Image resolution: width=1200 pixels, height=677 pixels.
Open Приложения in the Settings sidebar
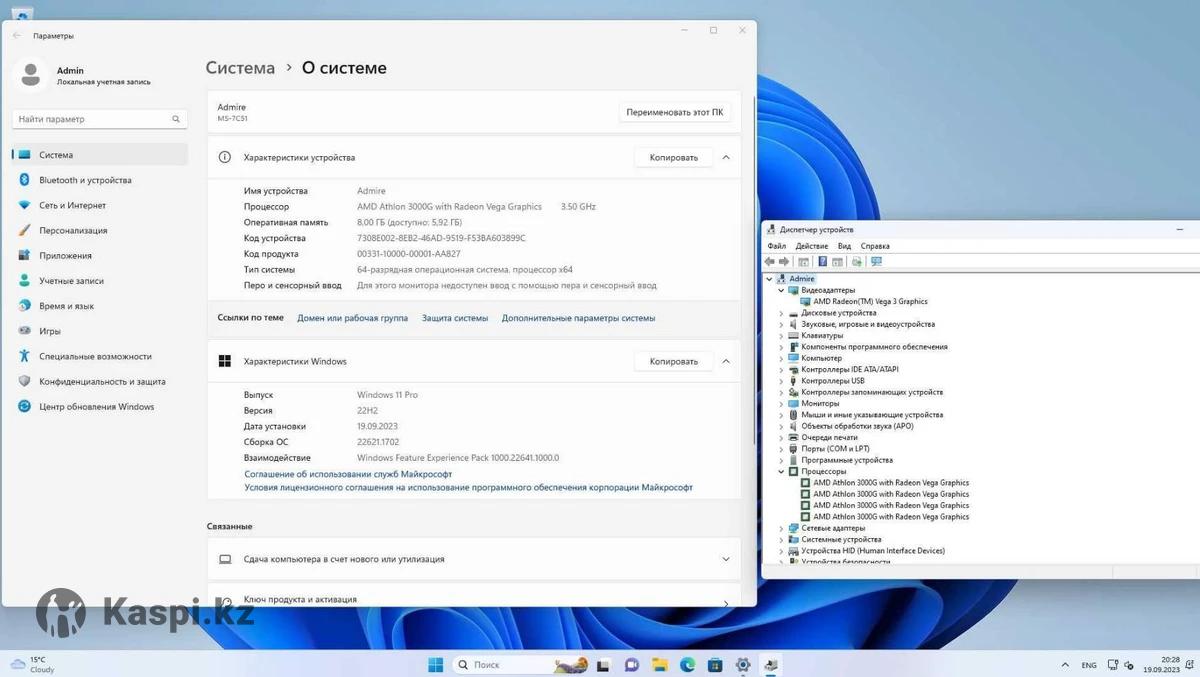(100, 256)
